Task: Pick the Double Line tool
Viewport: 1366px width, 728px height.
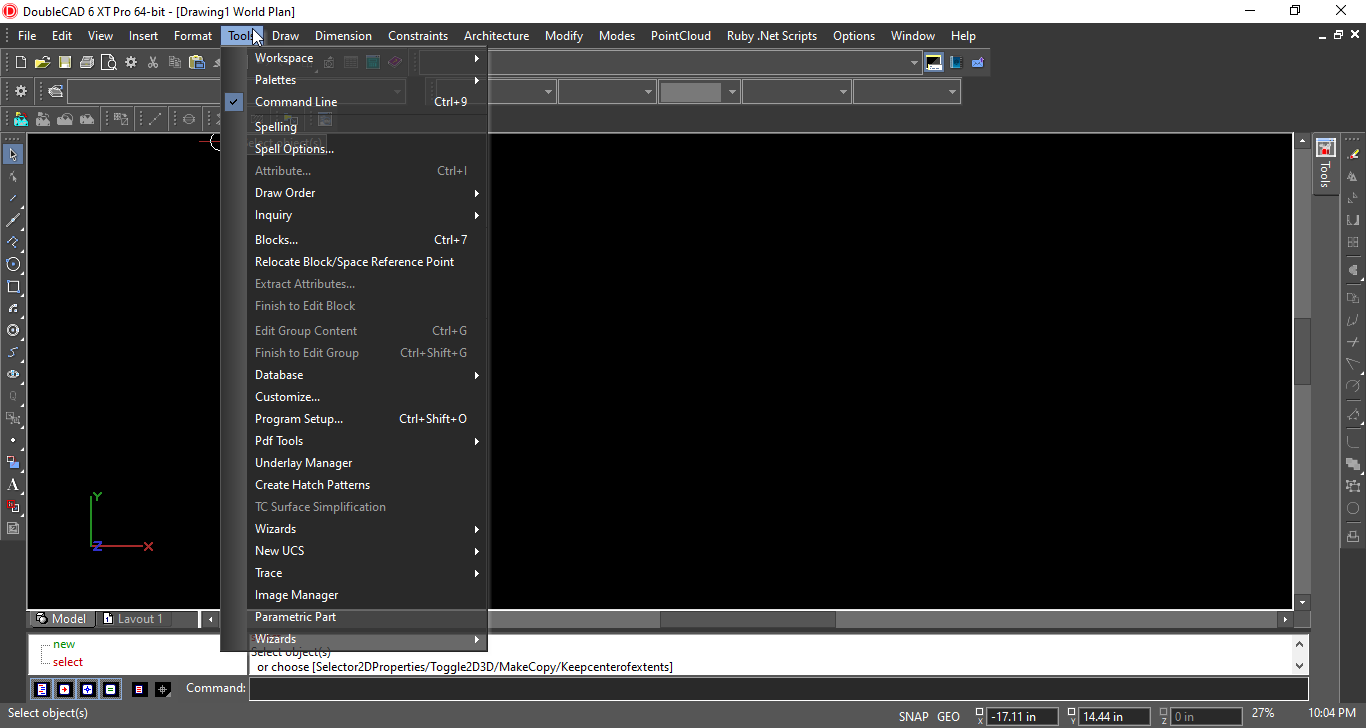Action: point(13,220)
